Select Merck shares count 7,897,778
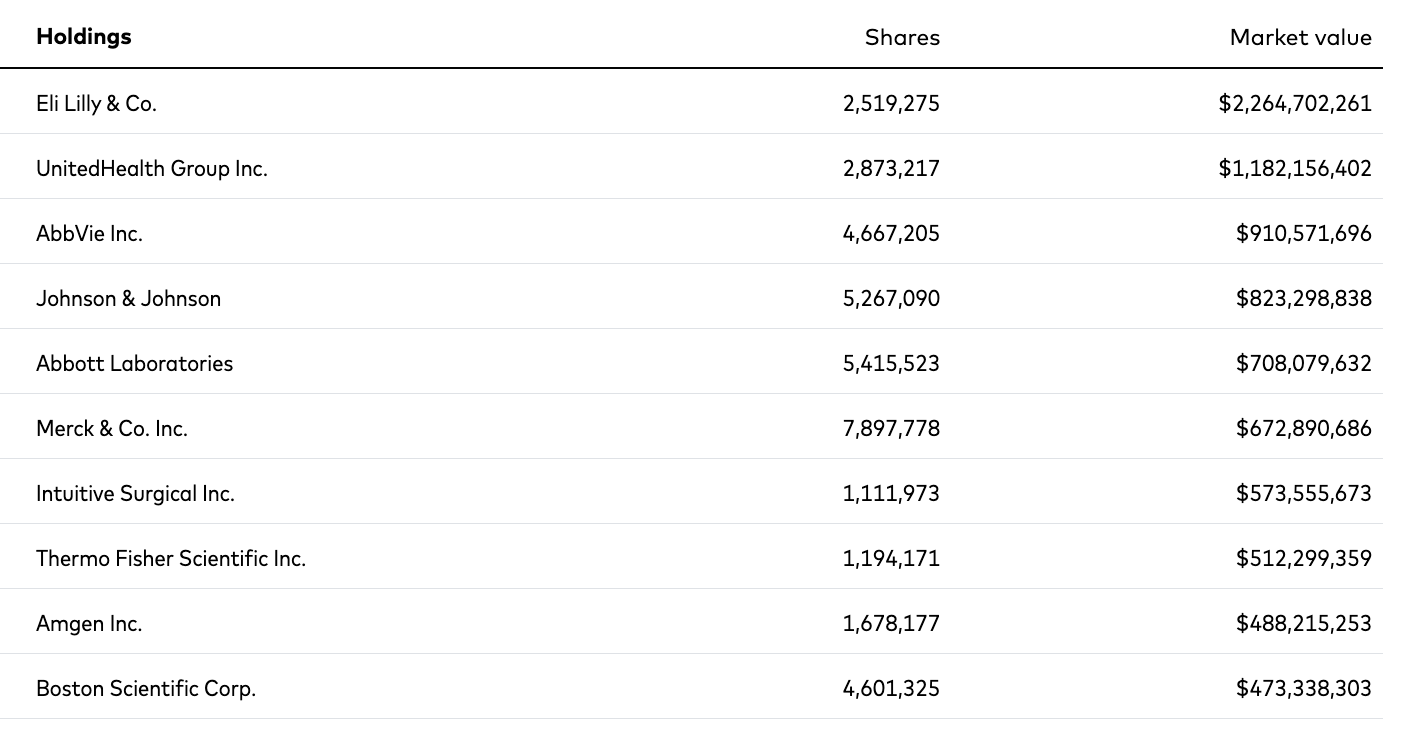This screenshot has width=1402, height=740. (891, 428)
